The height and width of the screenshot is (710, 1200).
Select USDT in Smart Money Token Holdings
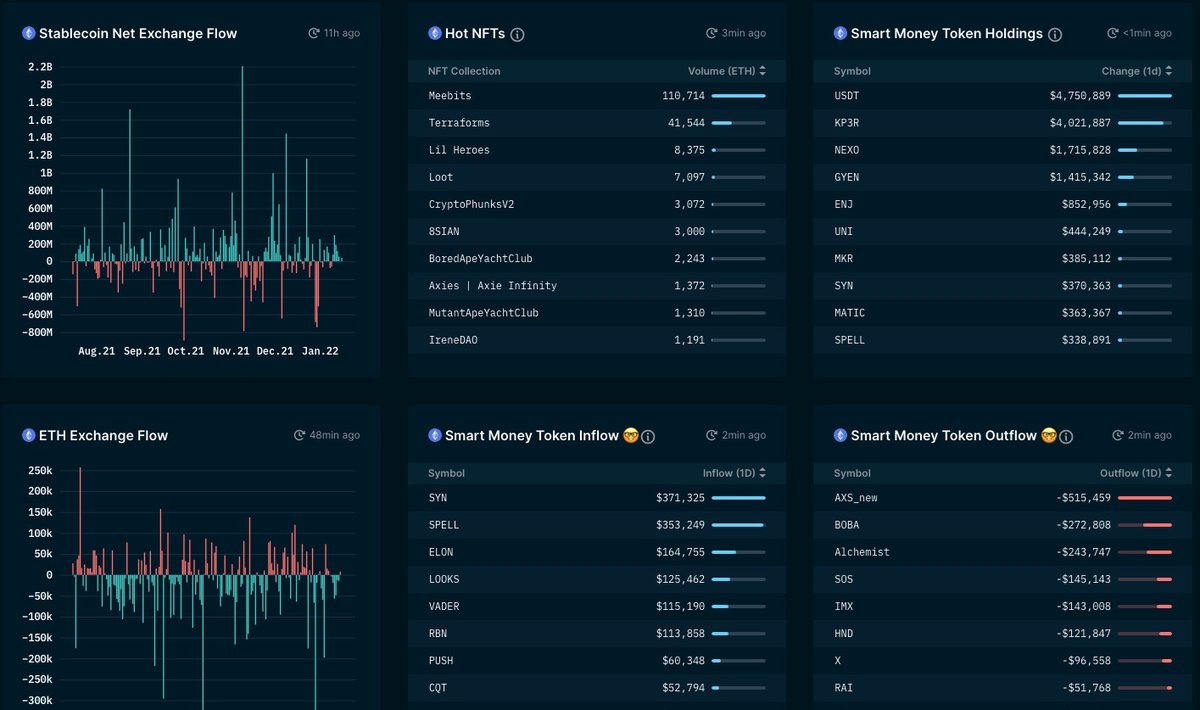(x=847, y=96)
